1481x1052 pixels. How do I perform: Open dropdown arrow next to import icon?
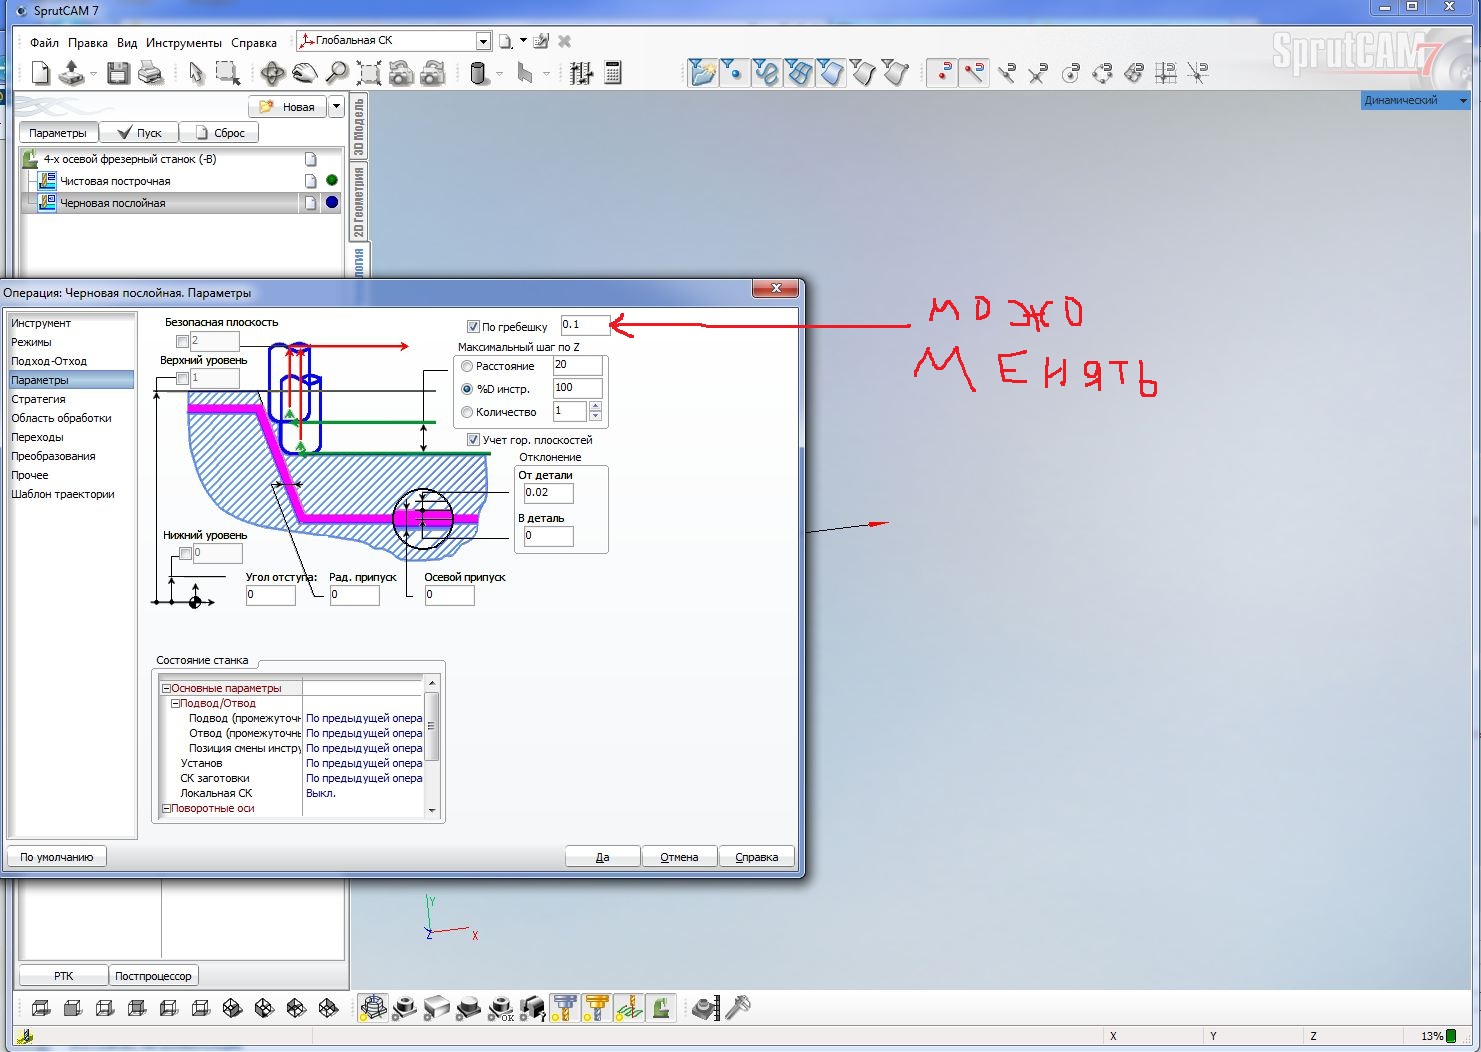[93, 74]
